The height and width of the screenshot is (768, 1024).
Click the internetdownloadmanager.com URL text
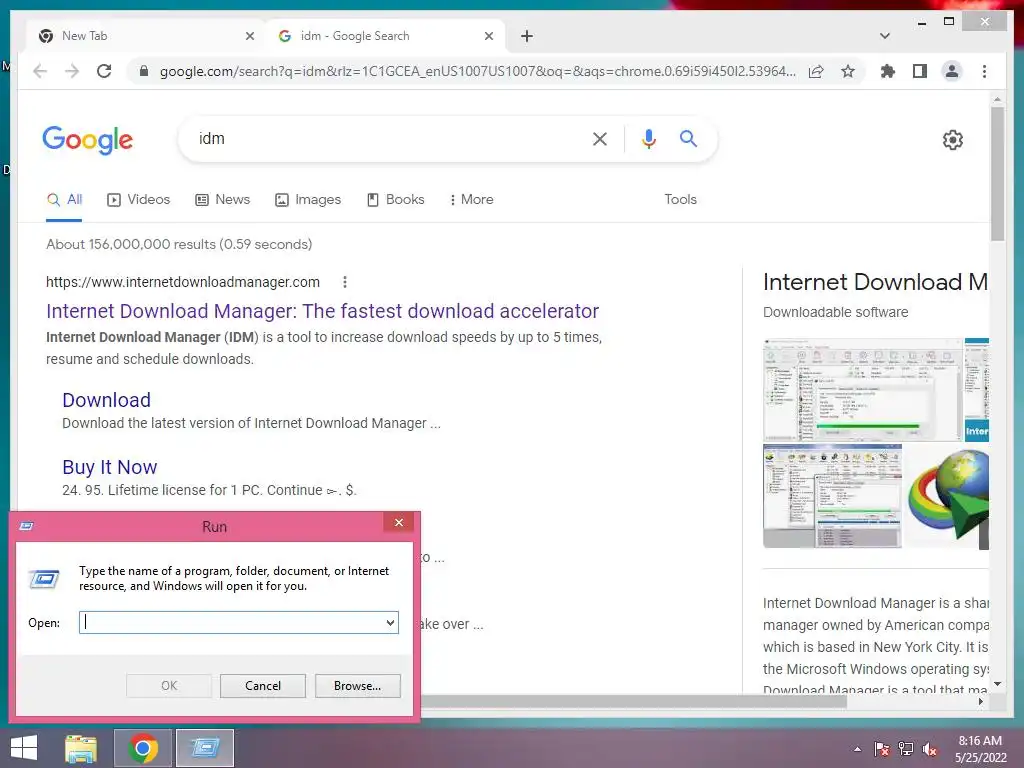click(183, 282)
